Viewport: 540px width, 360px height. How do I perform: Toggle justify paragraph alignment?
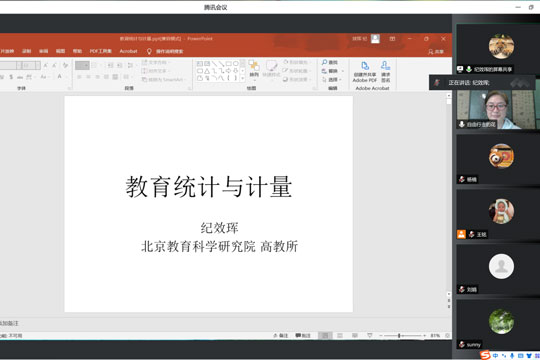click(106, 77)
